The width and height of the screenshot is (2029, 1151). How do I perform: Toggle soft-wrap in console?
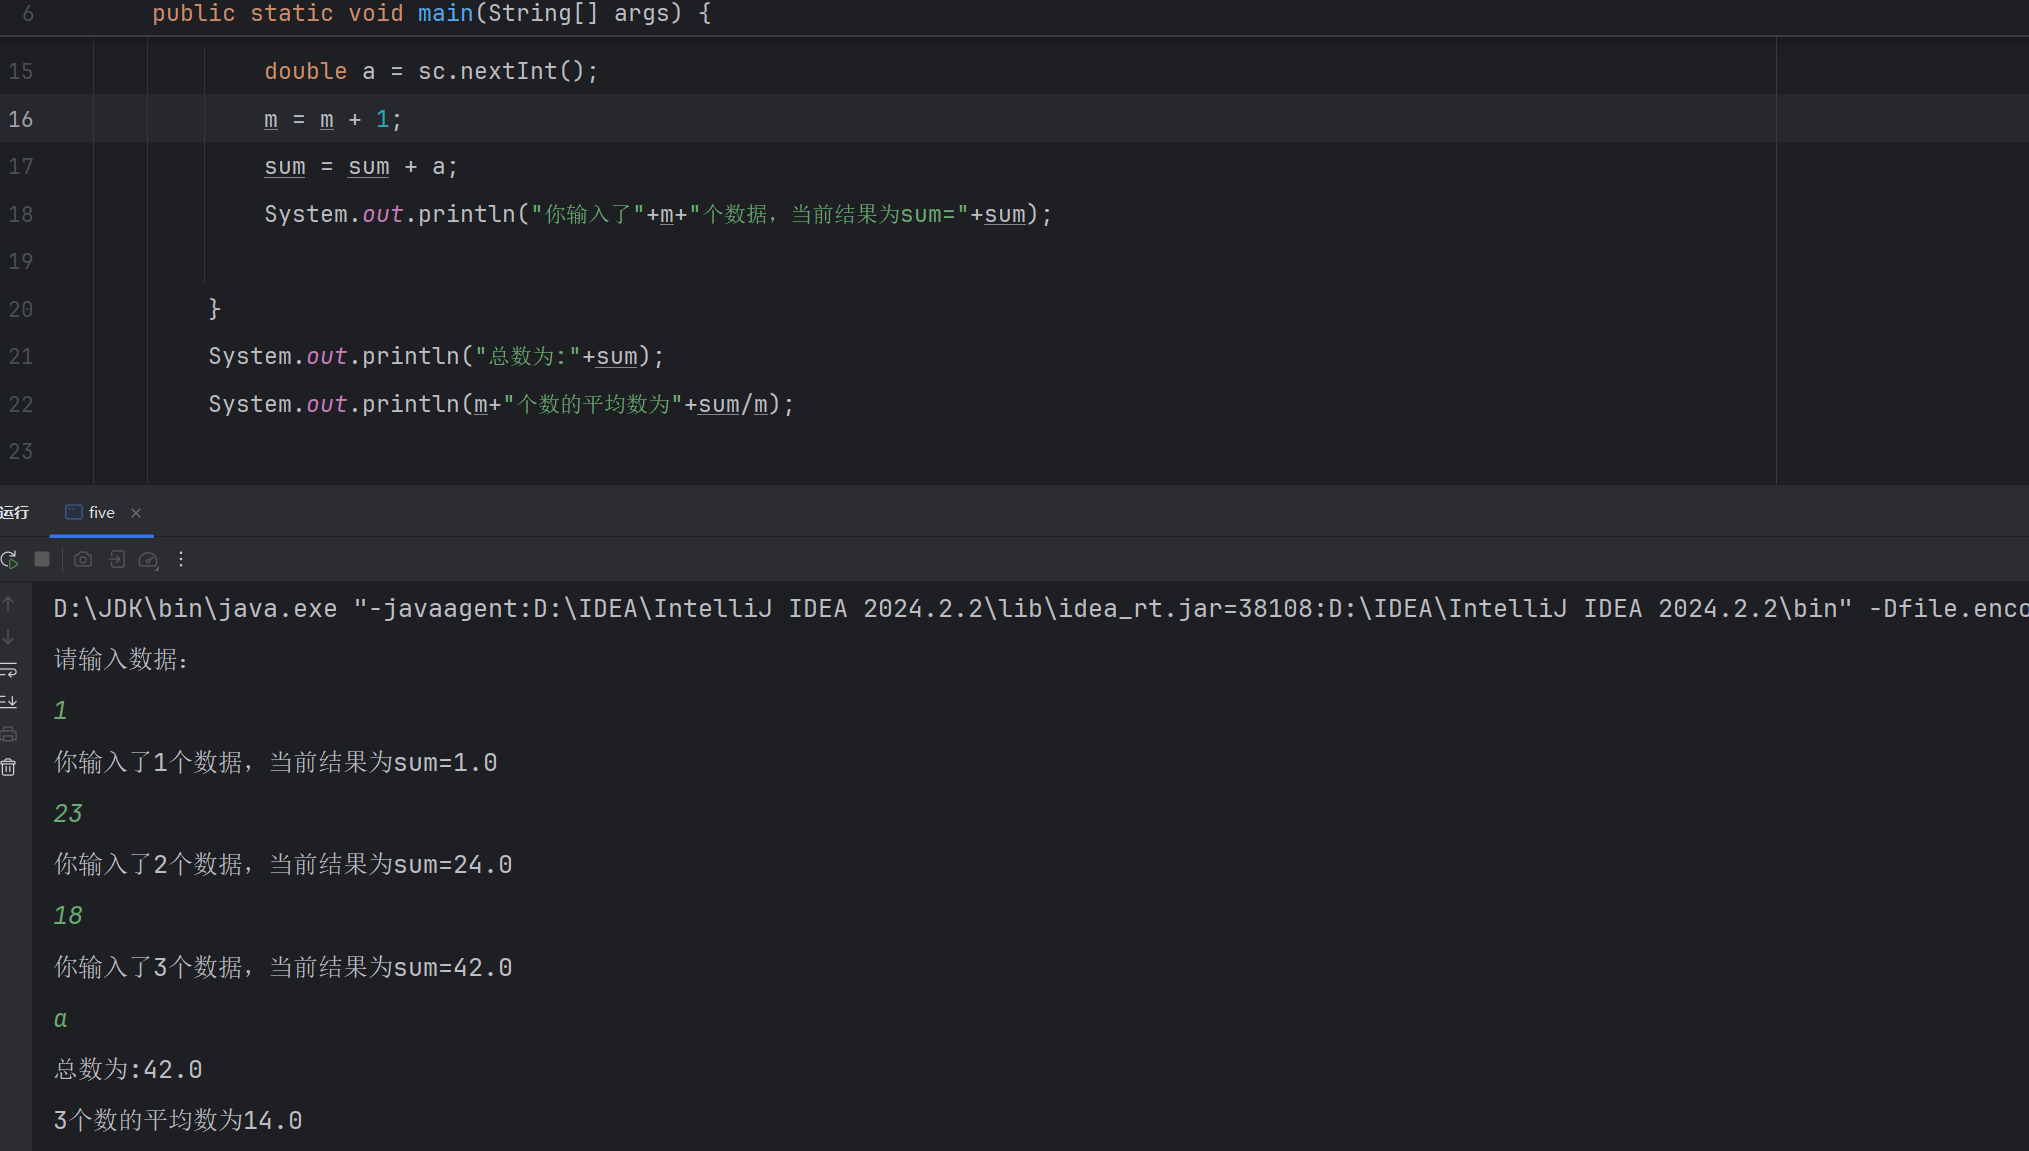click(9, 670)
